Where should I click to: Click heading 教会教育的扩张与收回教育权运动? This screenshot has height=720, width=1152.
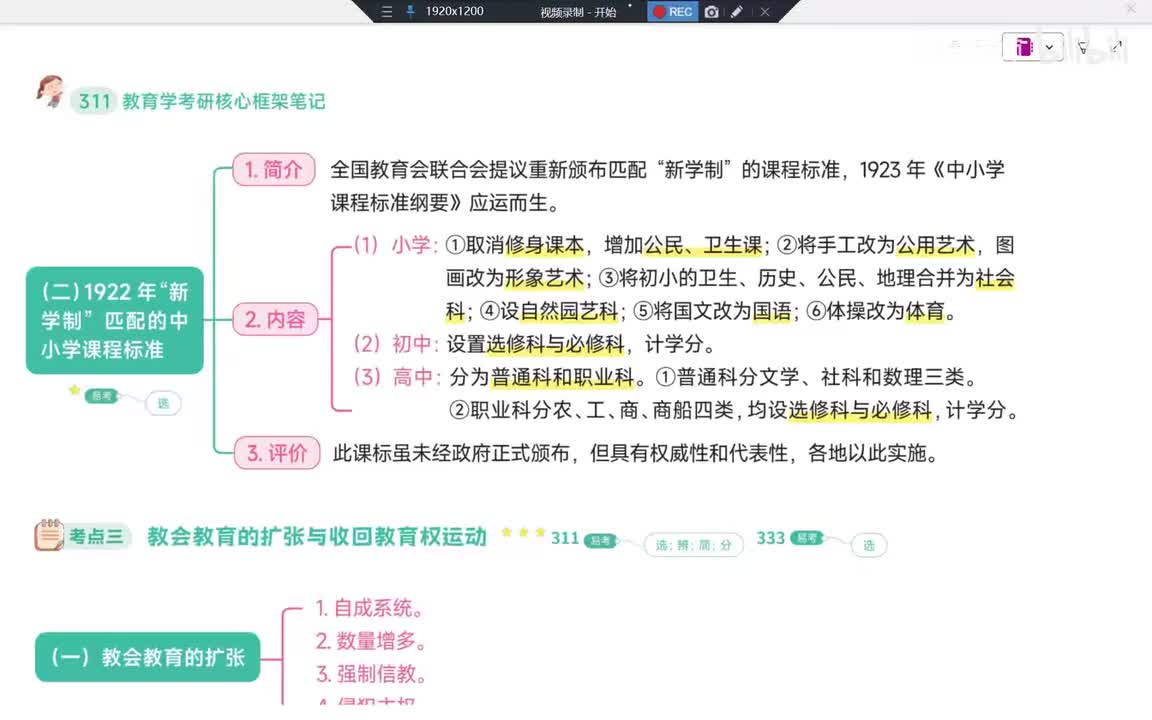pyautogui.click(x=317, y=537)
